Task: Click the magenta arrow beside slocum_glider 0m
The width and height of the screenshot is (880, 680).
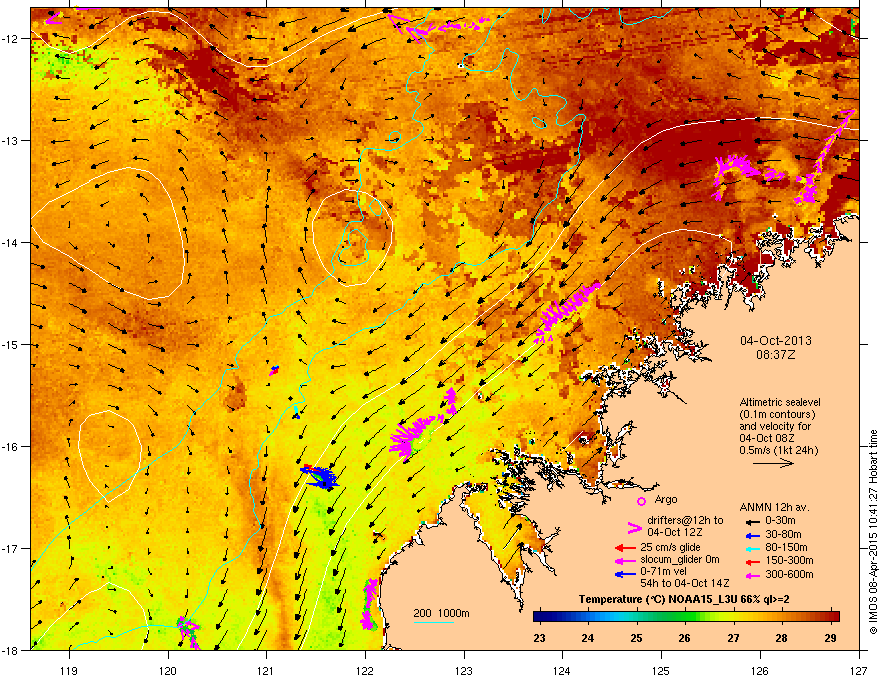Action: click(625, 560)
